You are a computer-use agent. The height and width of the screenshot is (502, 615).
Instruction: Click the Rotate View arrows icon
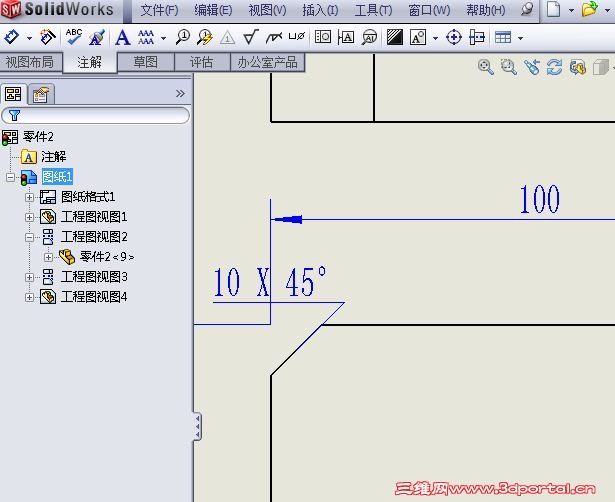tap(555, 67)
